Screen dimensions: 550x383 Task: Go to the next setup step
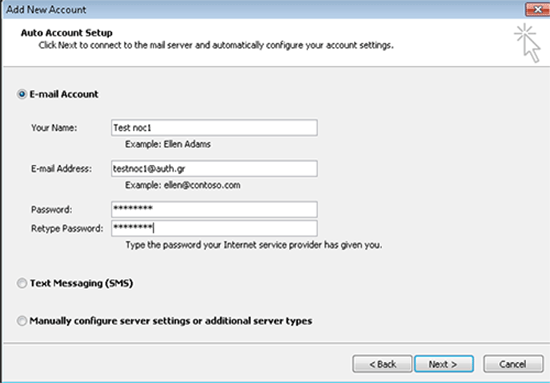coord(444,364)
